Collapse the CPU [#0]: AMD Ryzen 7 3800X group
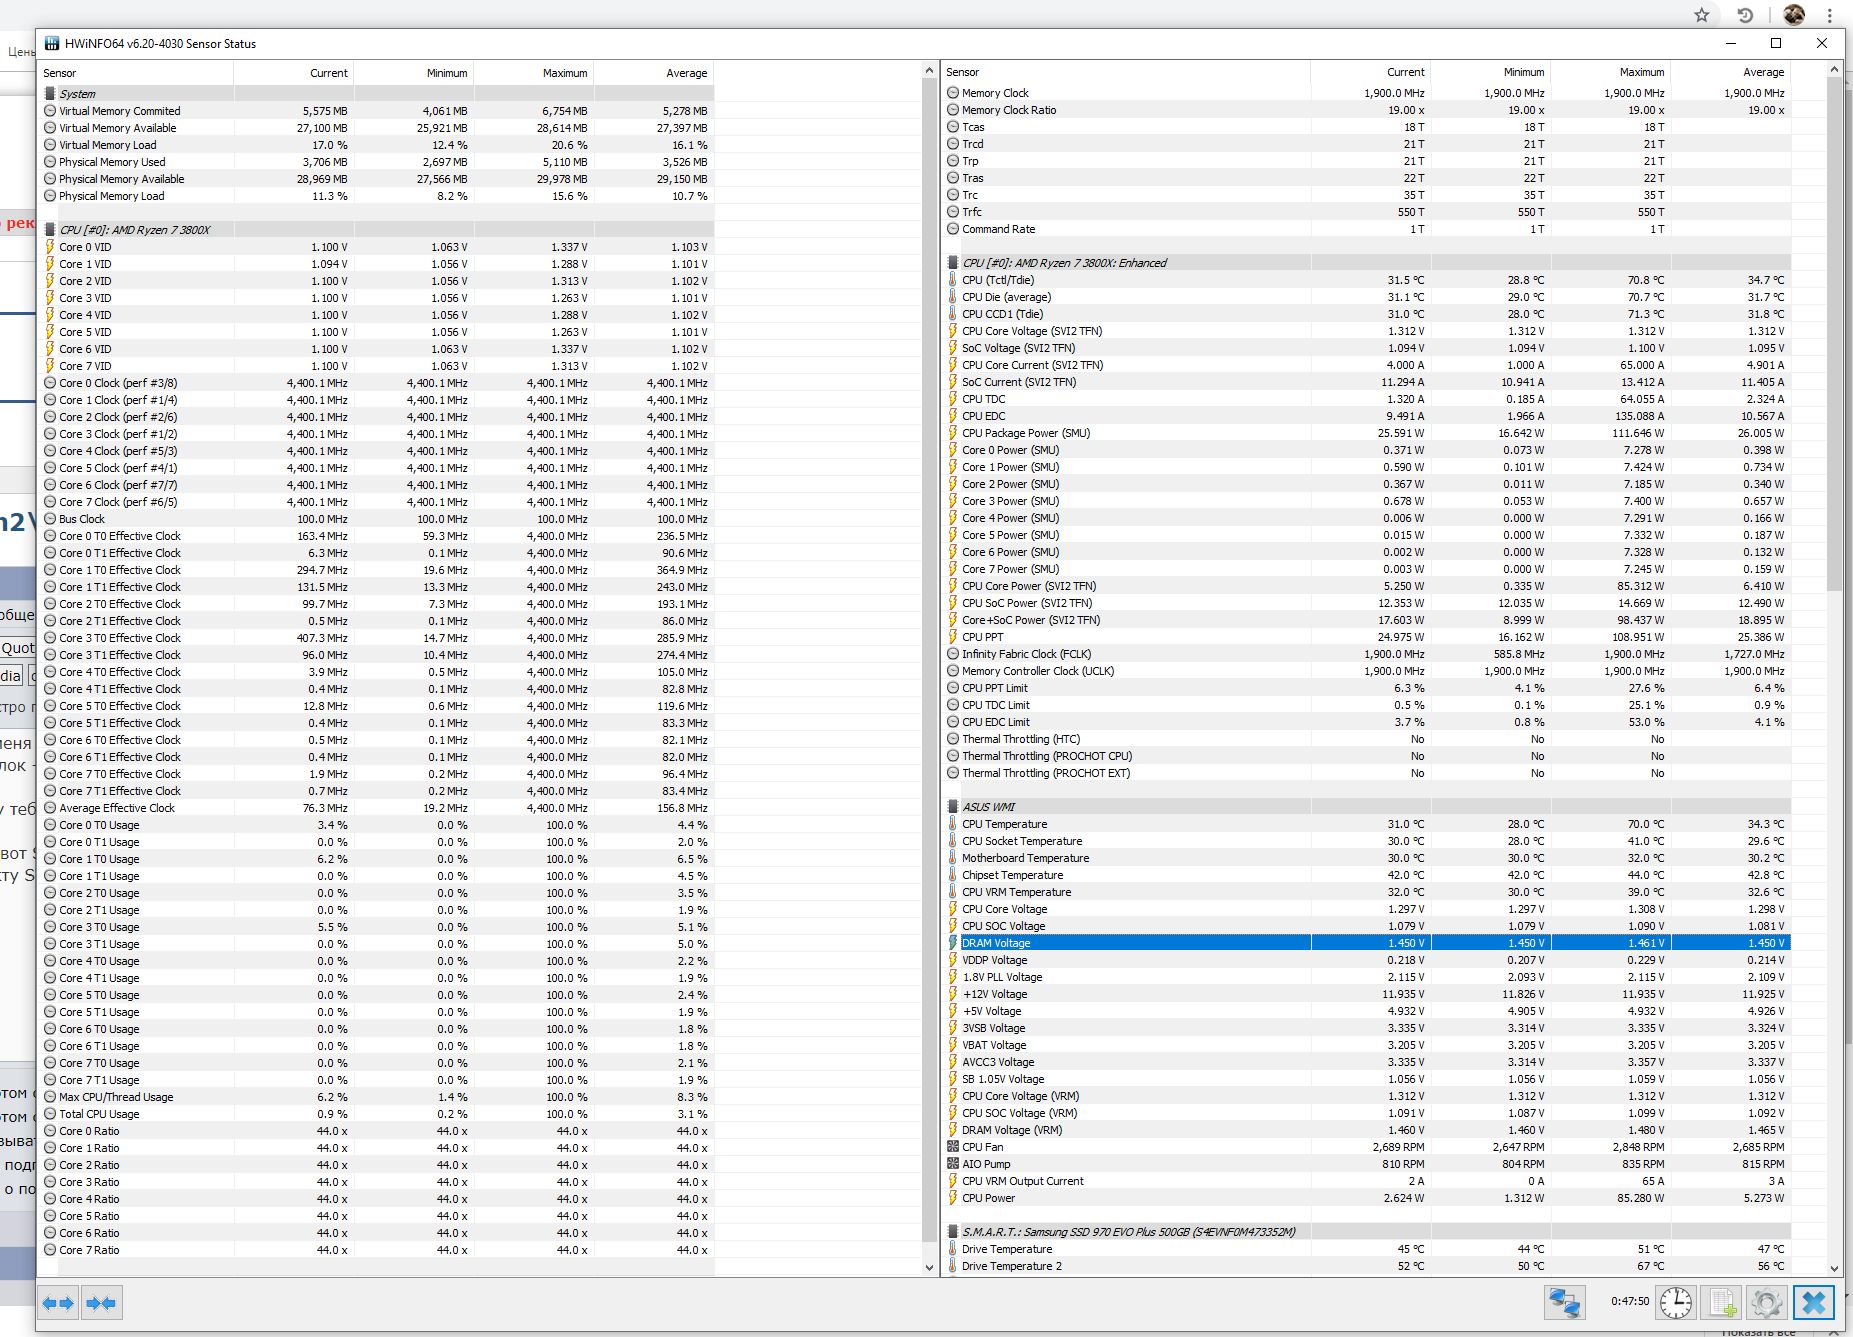Image resolution: width=1853 pixels, height=1337 pixels. pyautogui.click(x=135, y=230)
